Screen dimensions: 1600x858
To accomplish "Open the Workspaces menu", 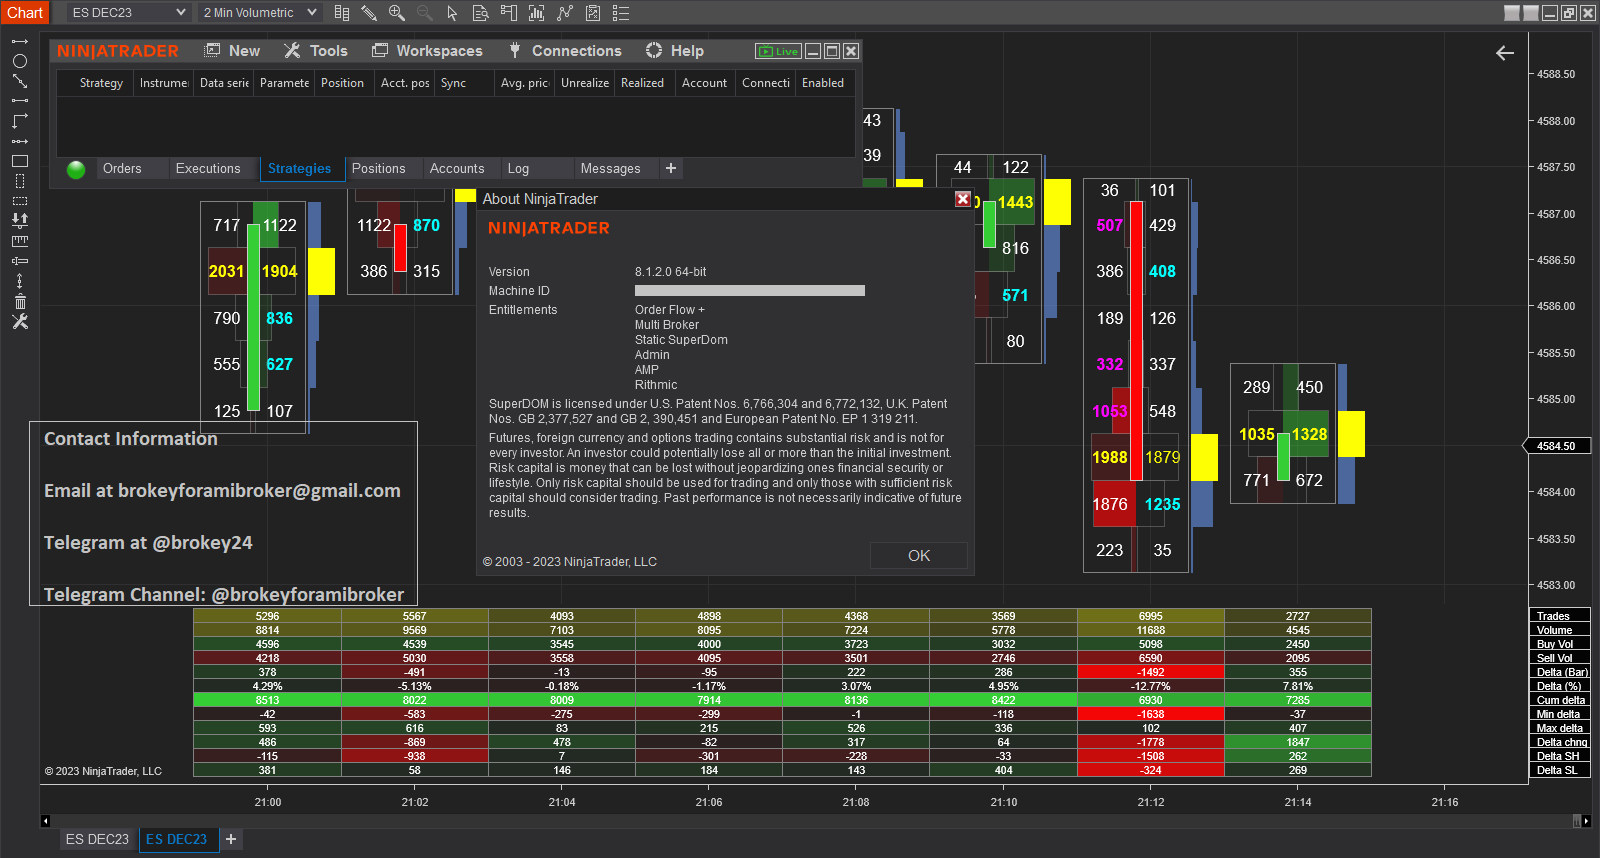I will (427, 51).
